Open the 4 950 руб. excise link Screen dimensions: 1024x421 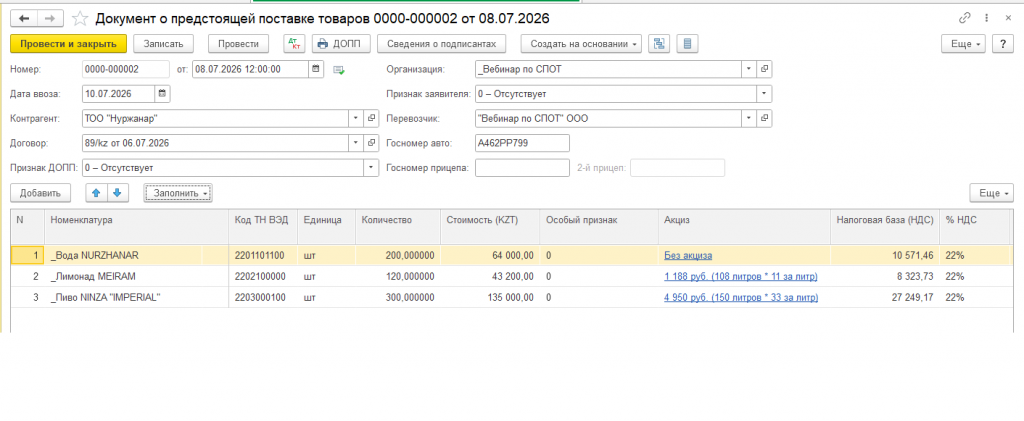click(x=741, y=298)
